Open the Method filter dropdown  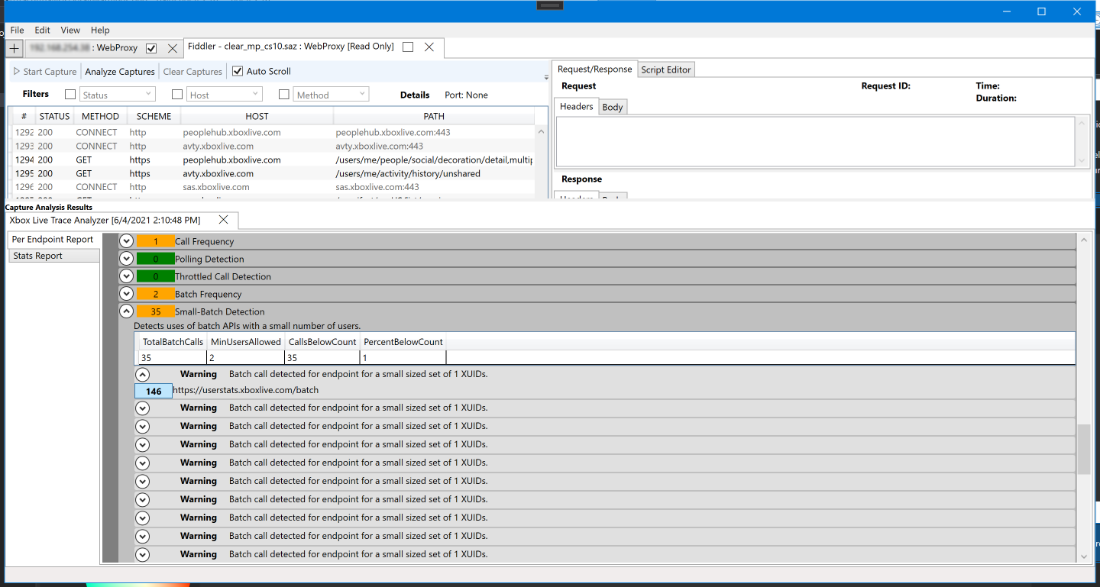tap(331, 95)
